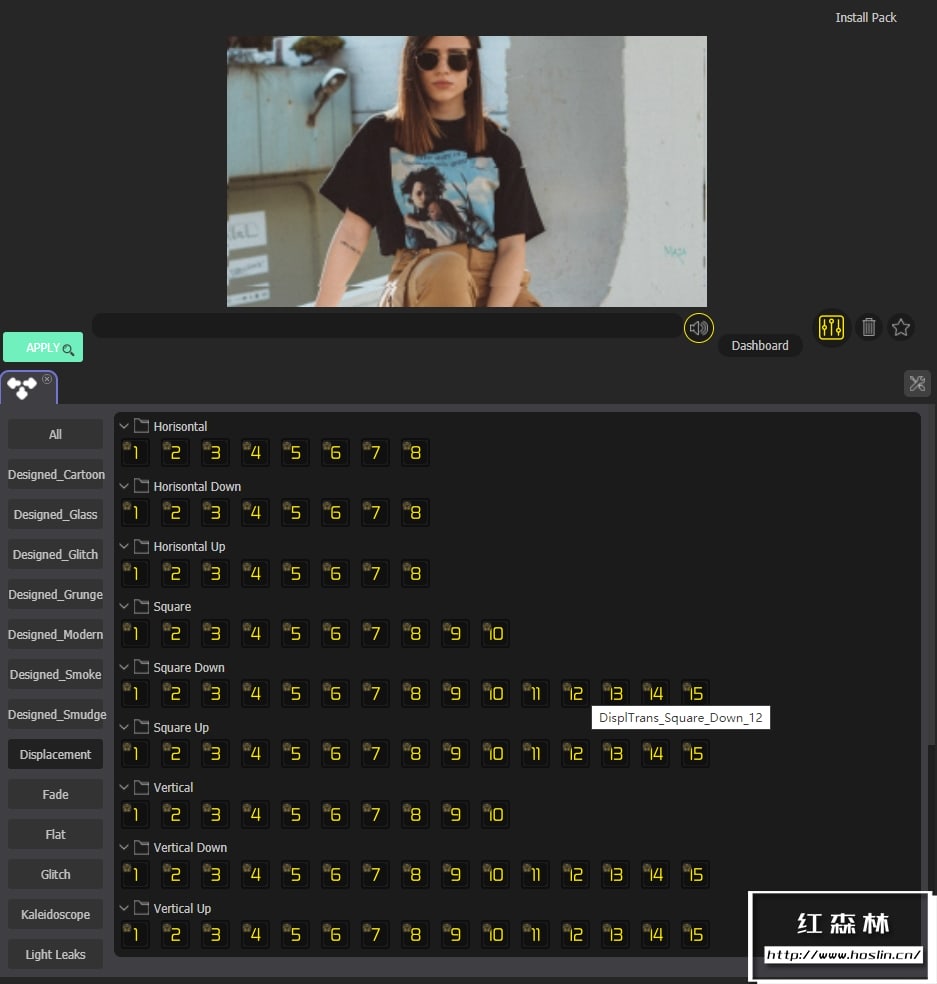Click the transition preview image

pos(466,171)
